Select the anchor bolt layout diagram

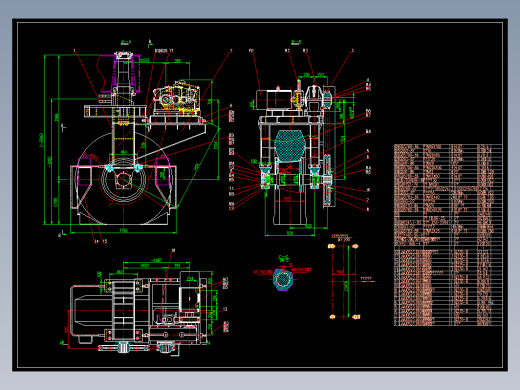[x=344, y=281]
